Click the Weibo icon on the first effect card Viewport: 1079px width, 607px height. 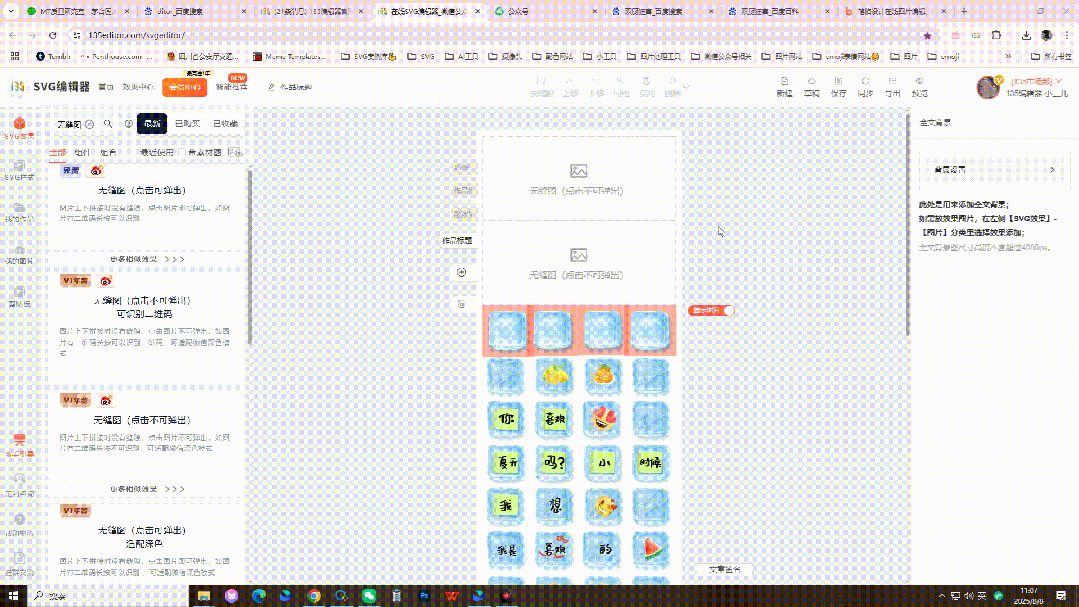(96, 171)
